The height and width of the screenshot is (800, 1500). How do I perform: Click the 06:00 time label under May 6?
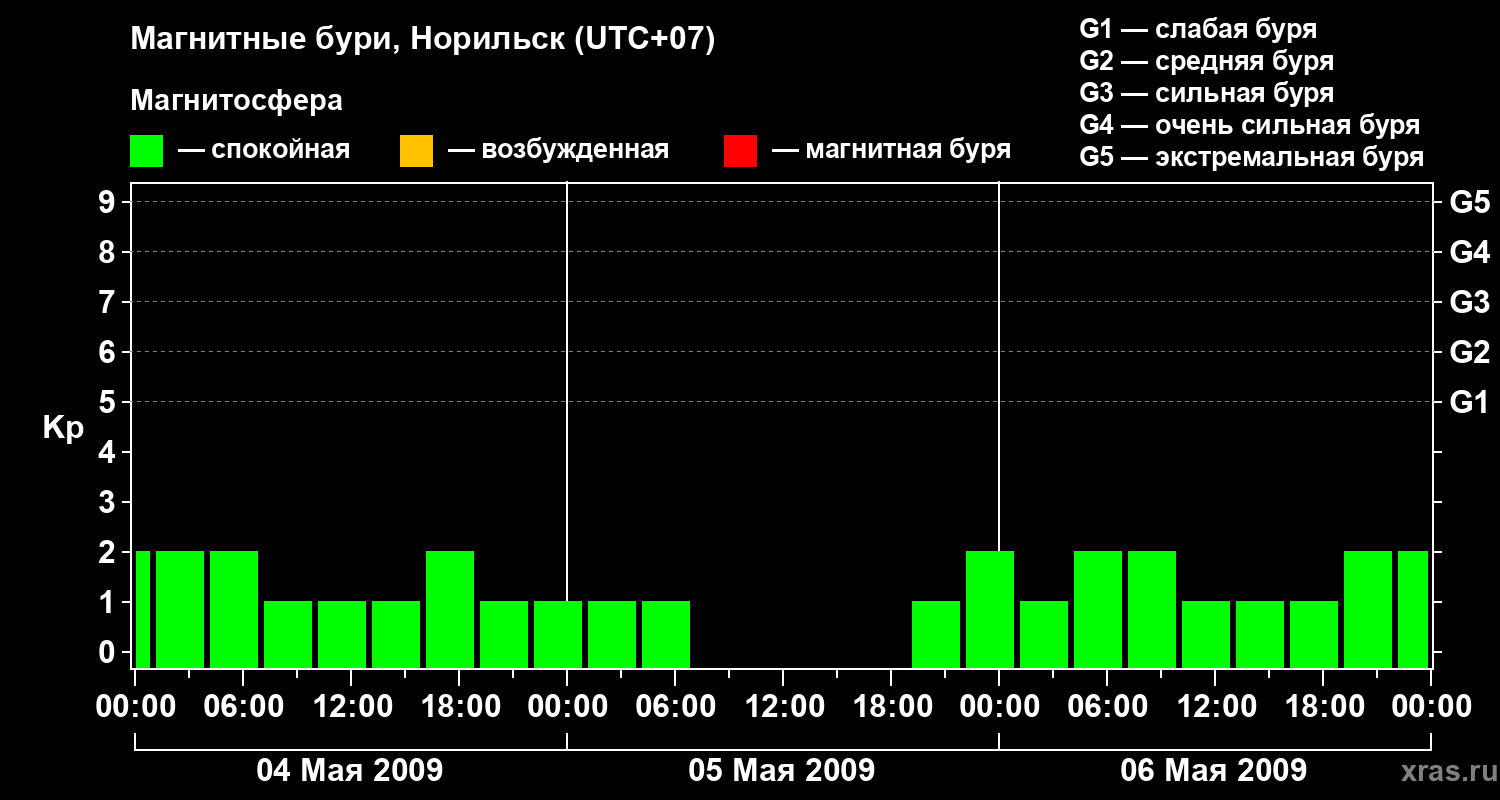pos(1106,707)
